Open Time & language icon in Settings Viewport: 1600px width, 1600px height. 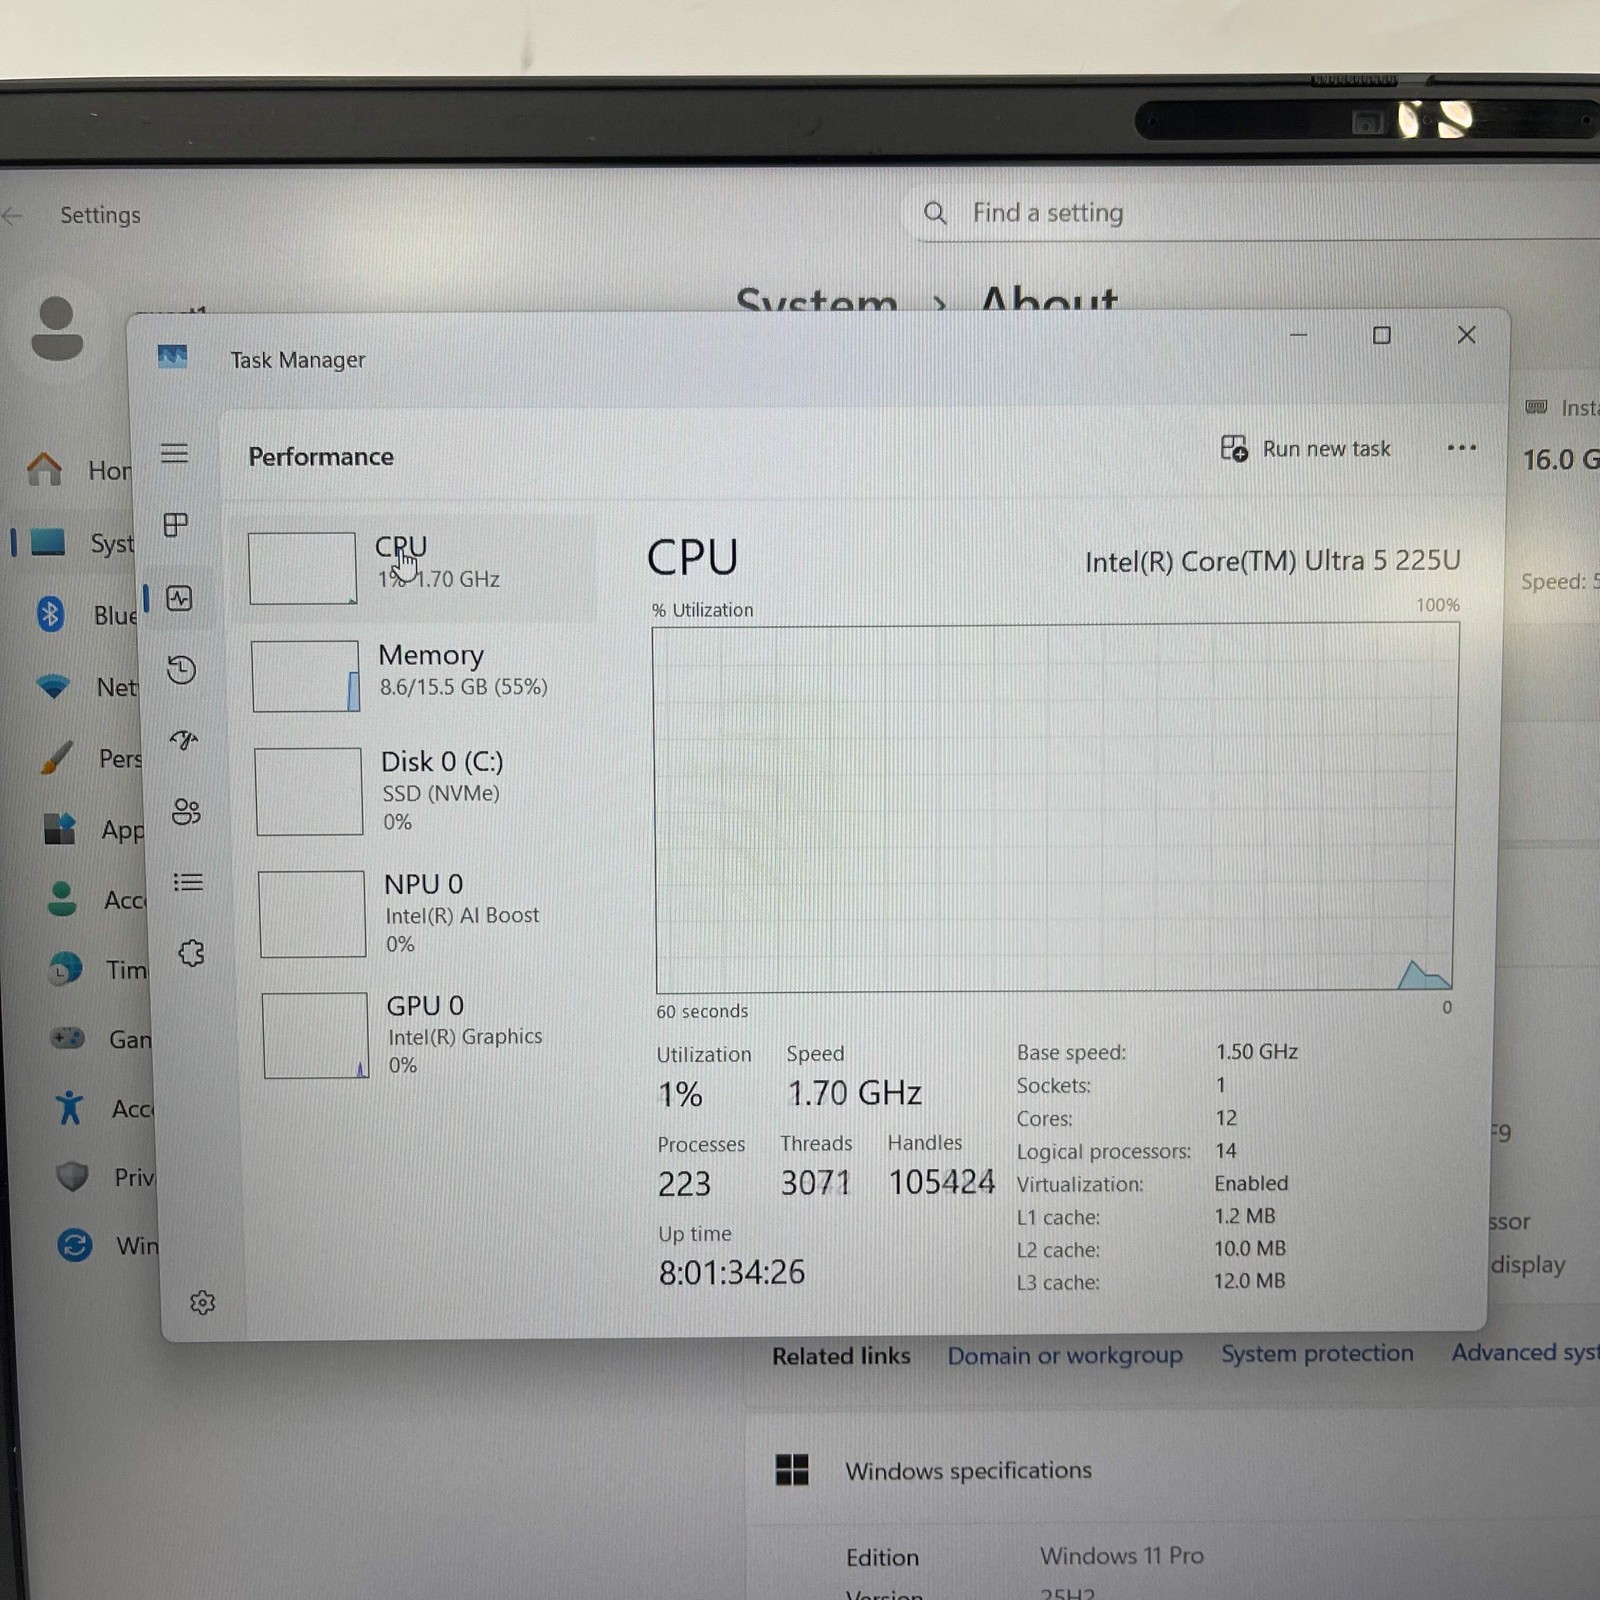pyautogui.click(x=66, y=968)
